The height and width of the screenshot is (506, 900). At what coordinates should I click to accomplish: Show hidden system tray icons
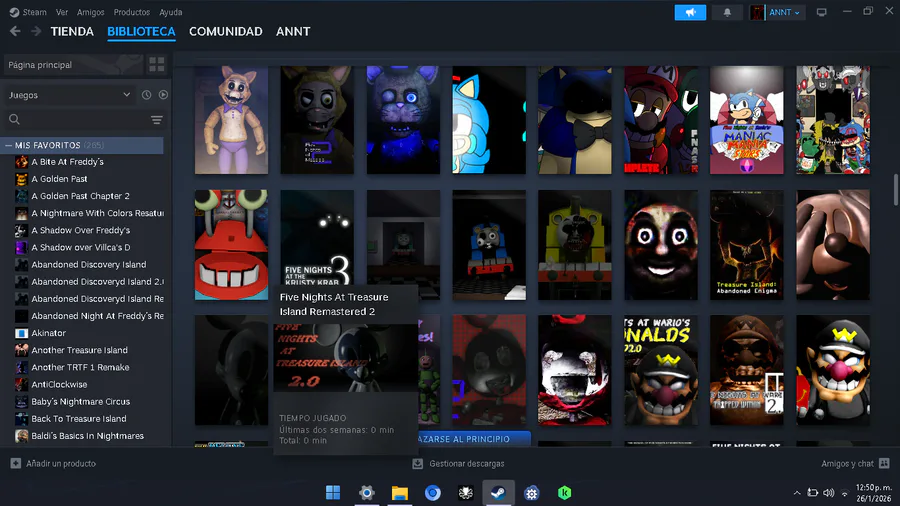coord(797,493)
